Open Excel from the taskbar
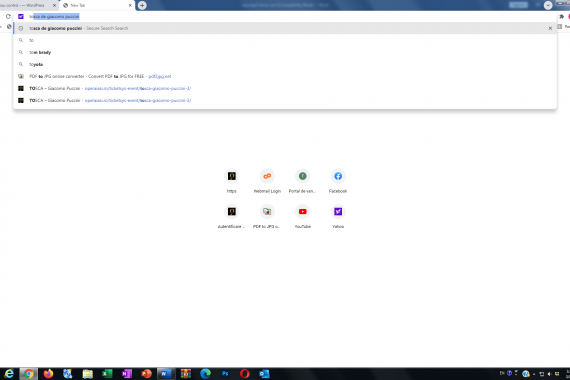 pos(107,373)
